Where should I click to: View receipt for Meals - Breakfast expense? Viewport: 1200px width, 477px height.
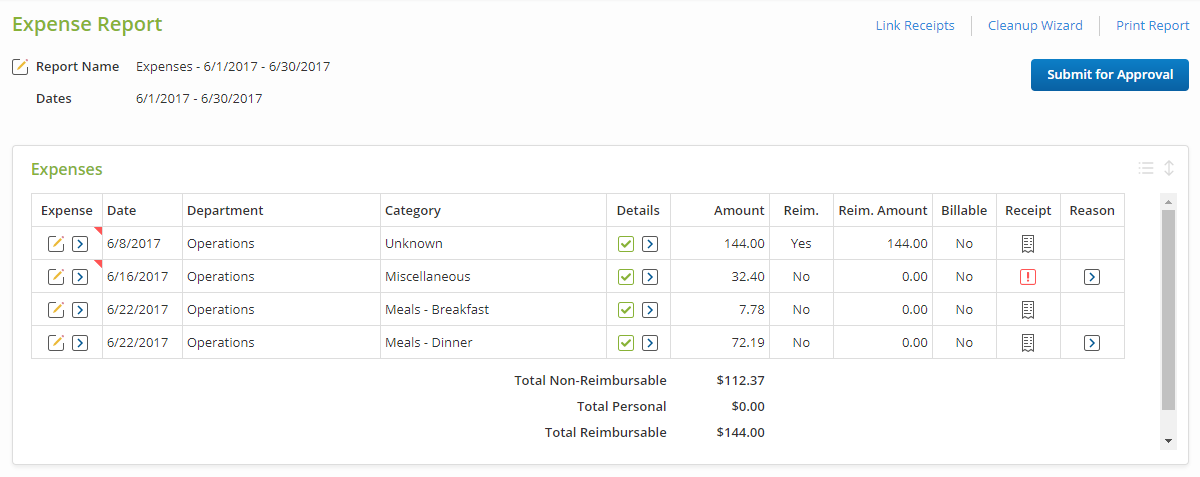click(1028, 310)
